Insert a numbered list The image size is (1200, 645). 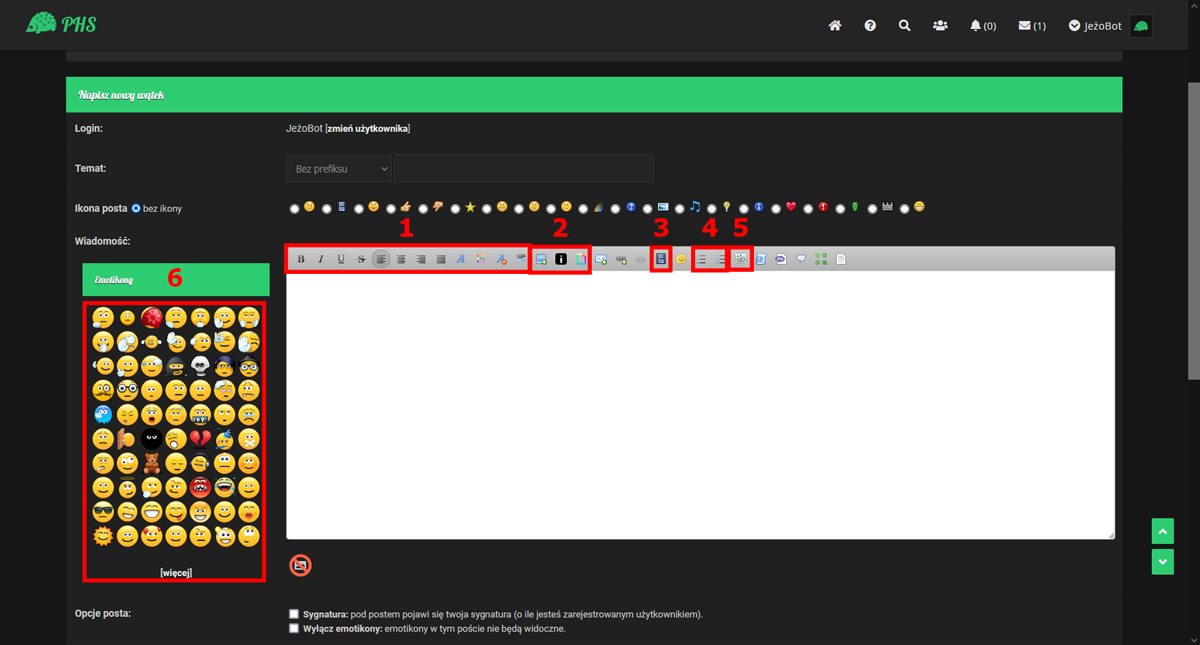pyautogui.click(x=721, y=259)
